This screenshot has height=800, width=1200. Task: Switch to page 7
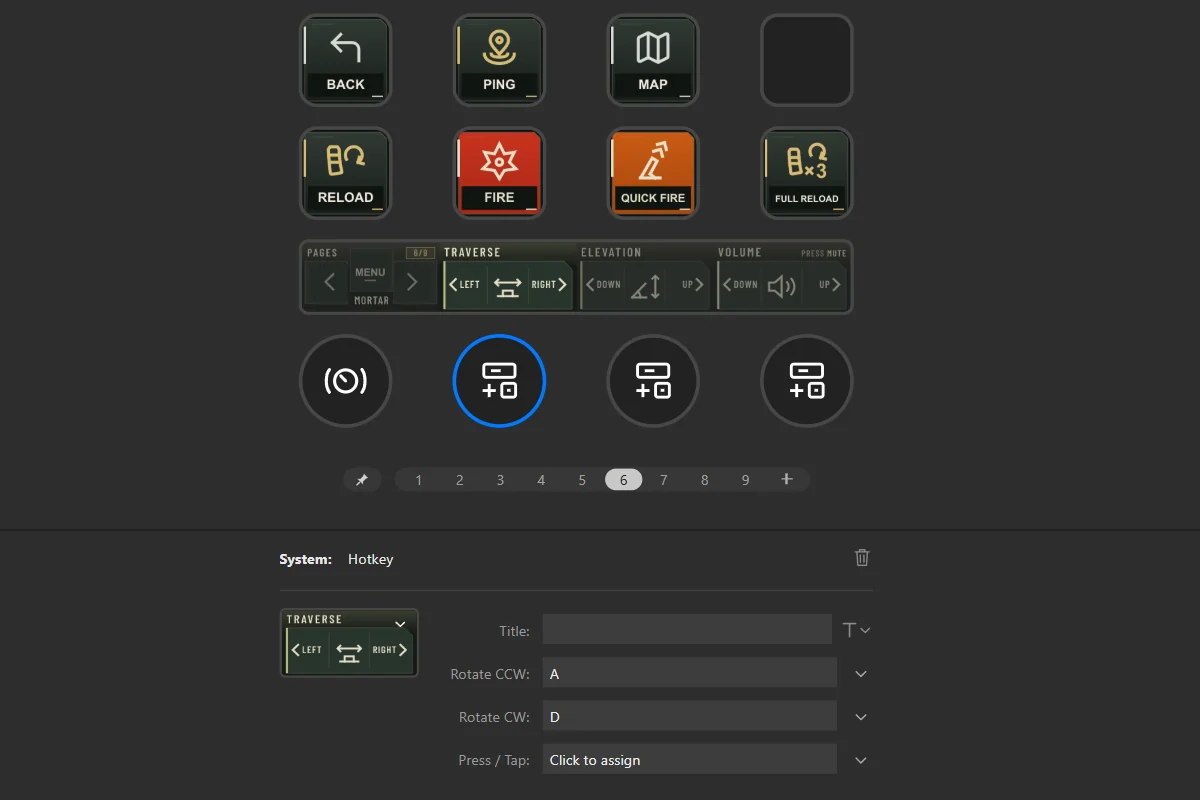663,480
